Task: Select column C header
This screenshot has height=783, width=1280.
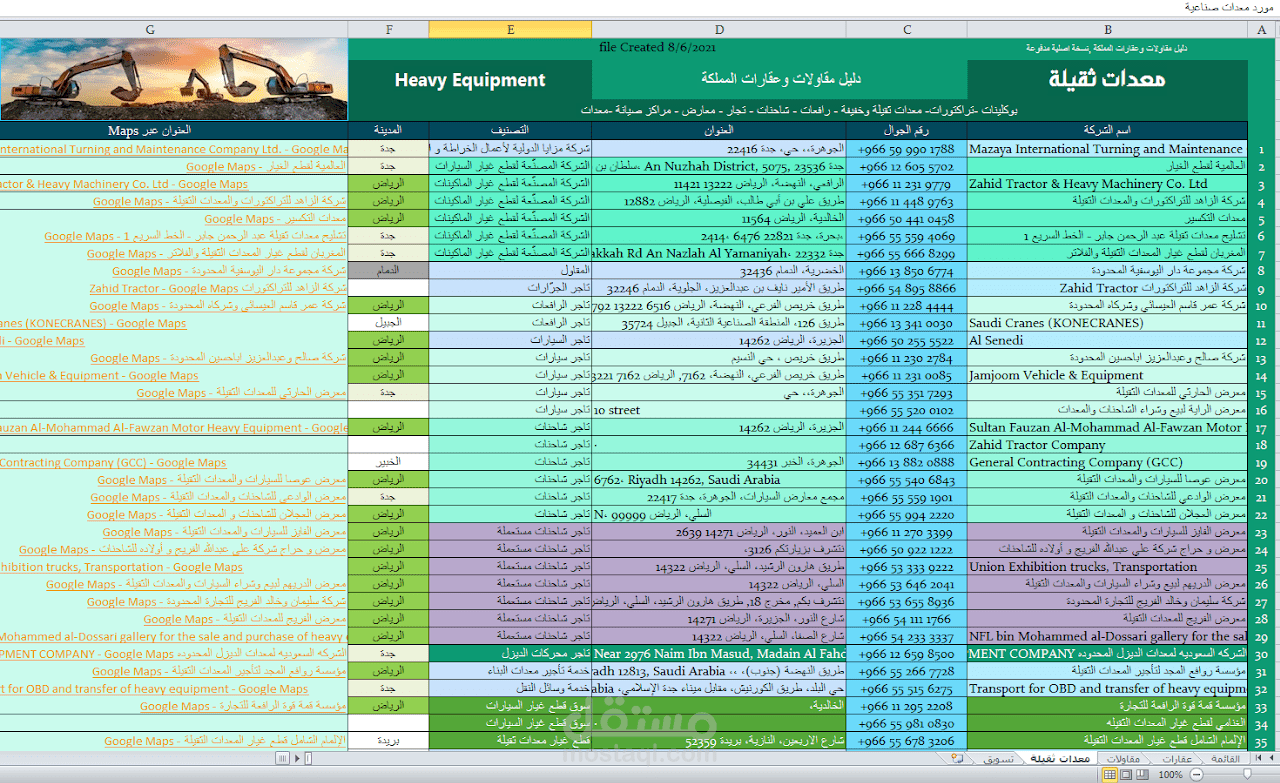Action: pos(907,30)
